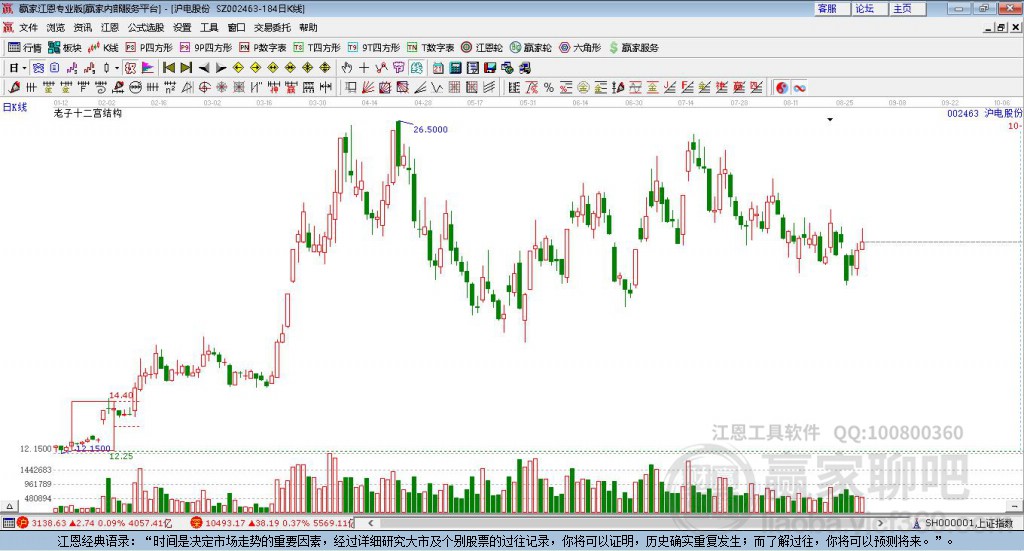This screenshot has width=1024, height=551.
Task: Click the 3138.63 index value in status bar
Action: click(x=48, y=523)
